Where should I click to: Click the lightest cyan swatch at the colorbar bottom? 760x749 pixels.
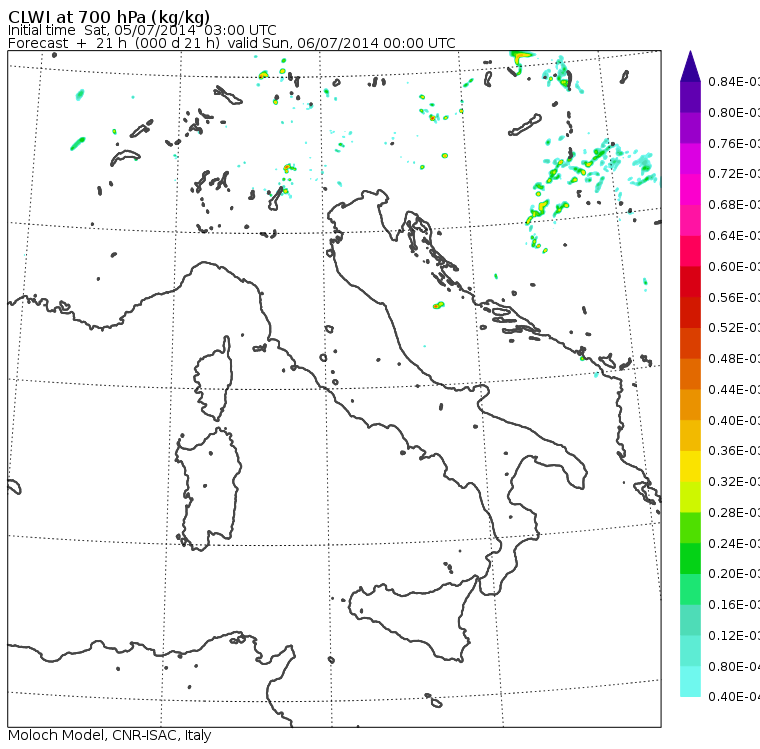point(690,682)
